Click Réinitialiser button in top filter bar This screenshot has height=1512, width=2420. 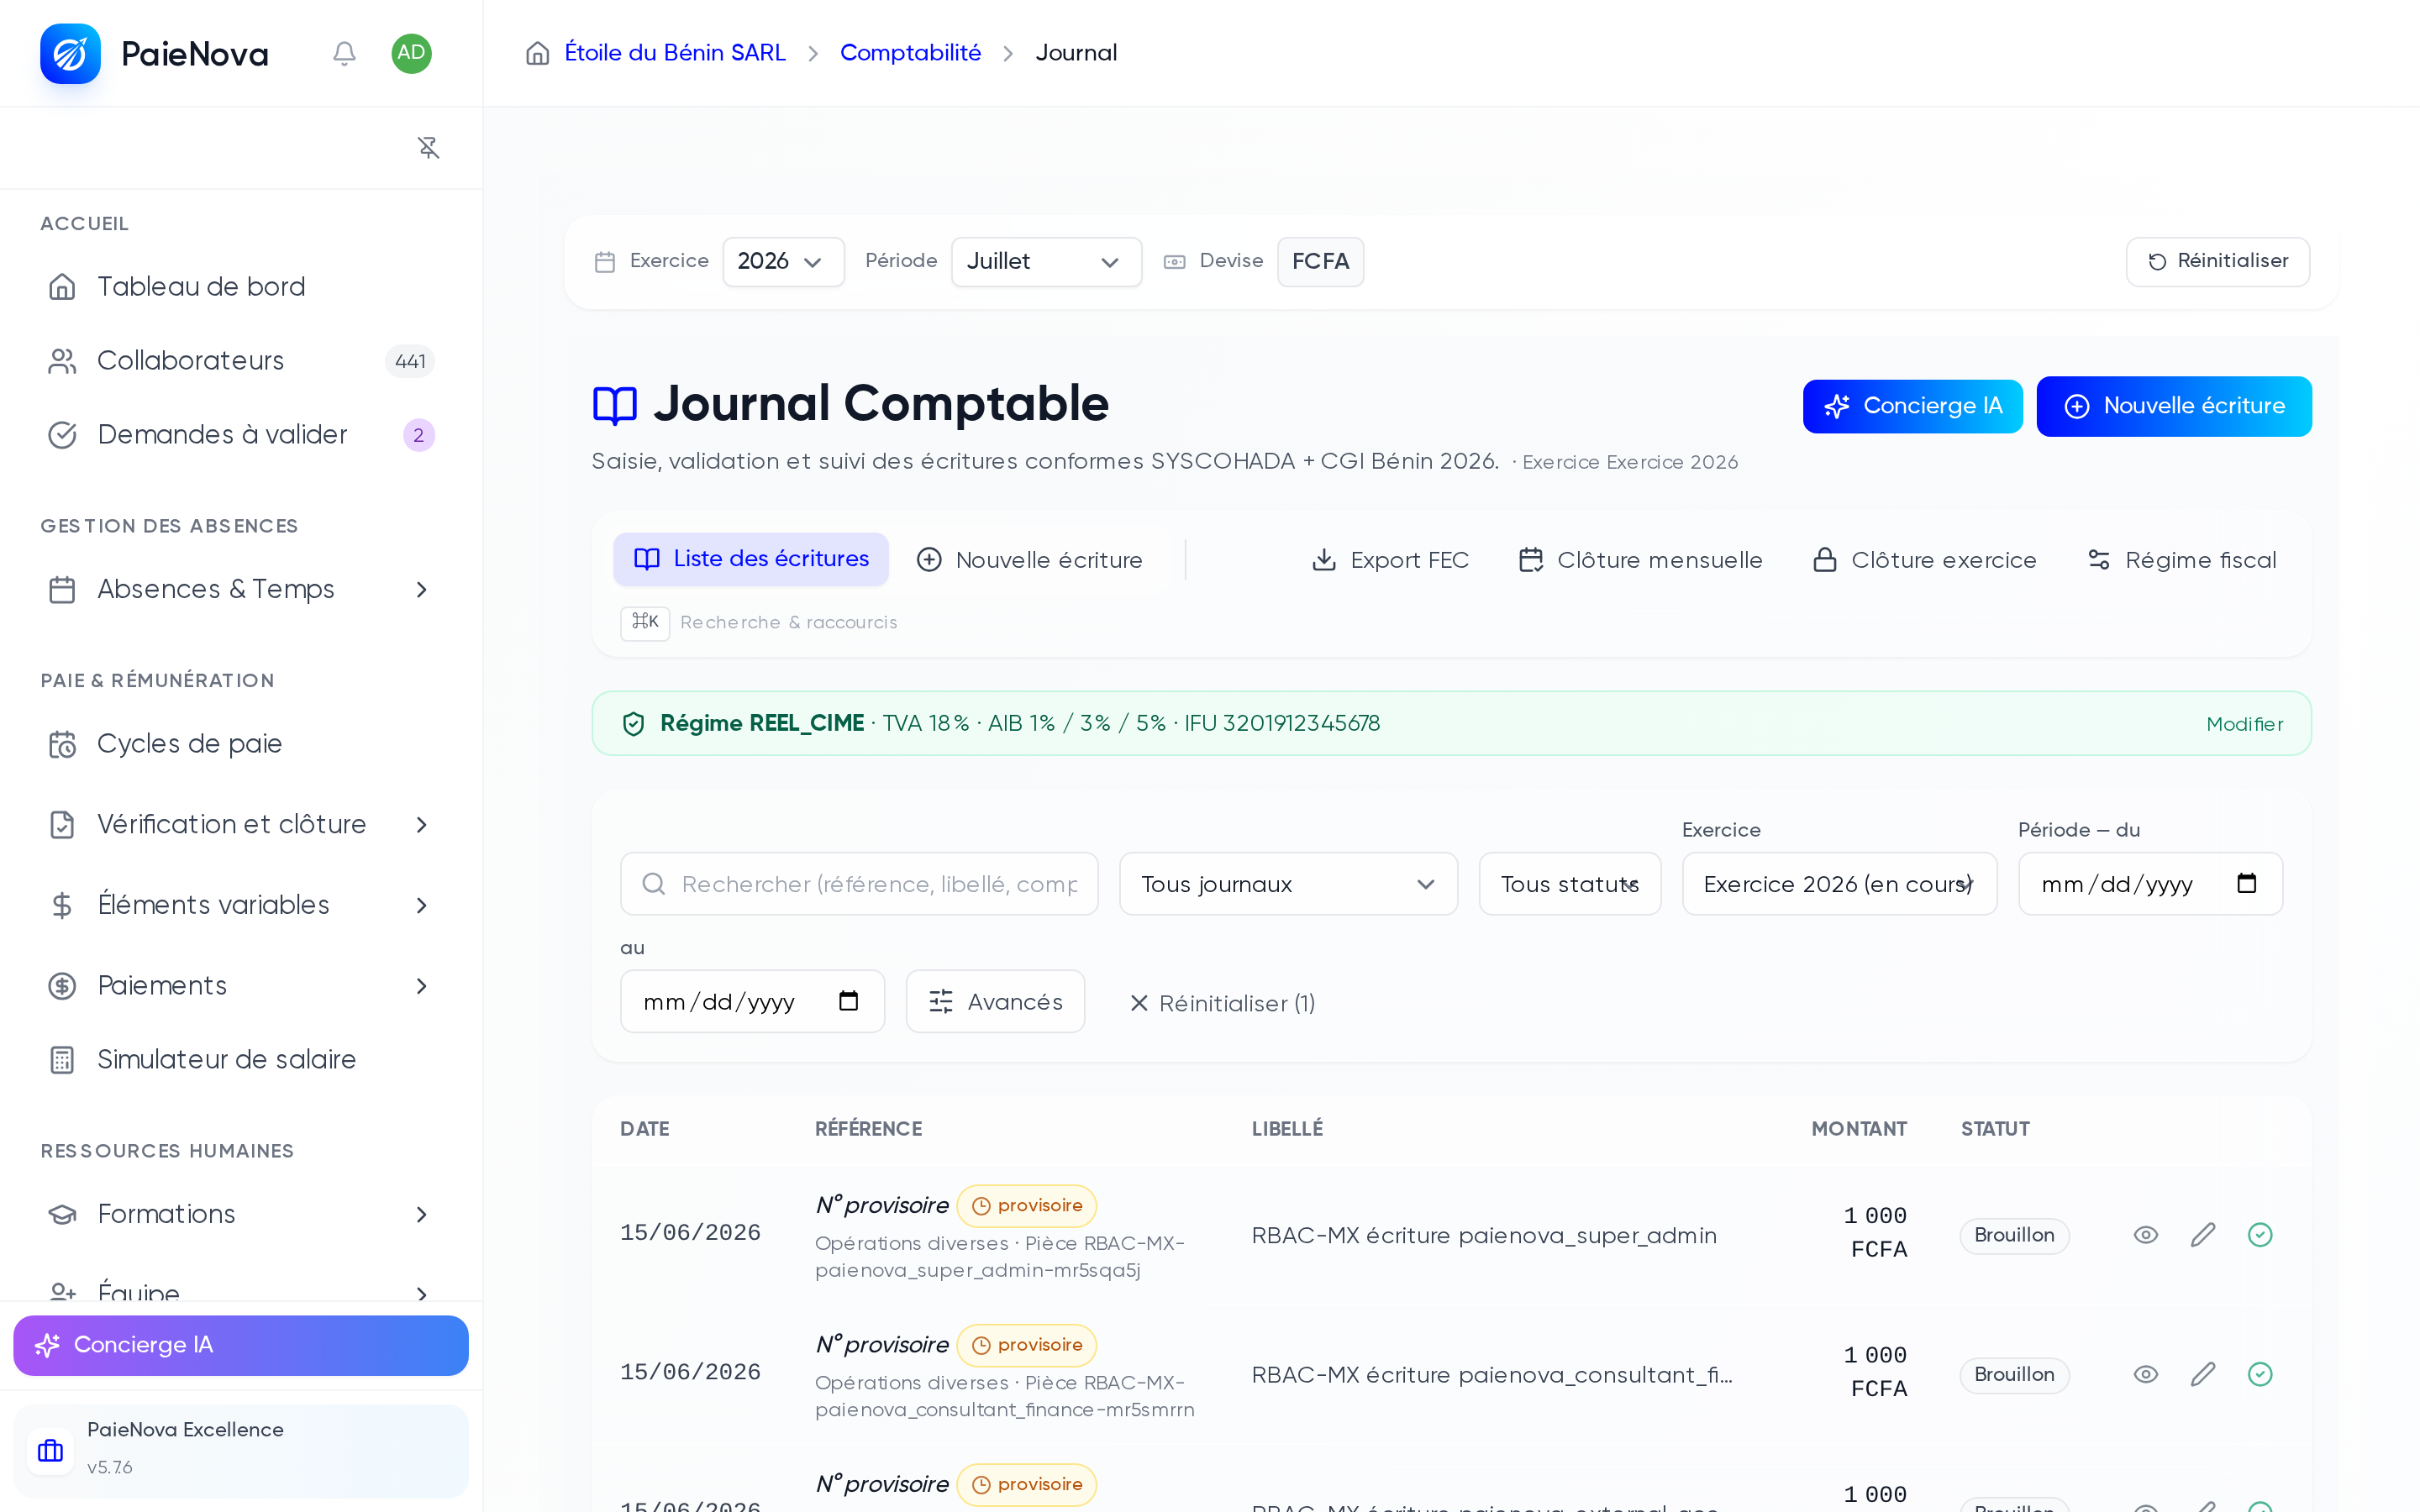(2218, 262)
